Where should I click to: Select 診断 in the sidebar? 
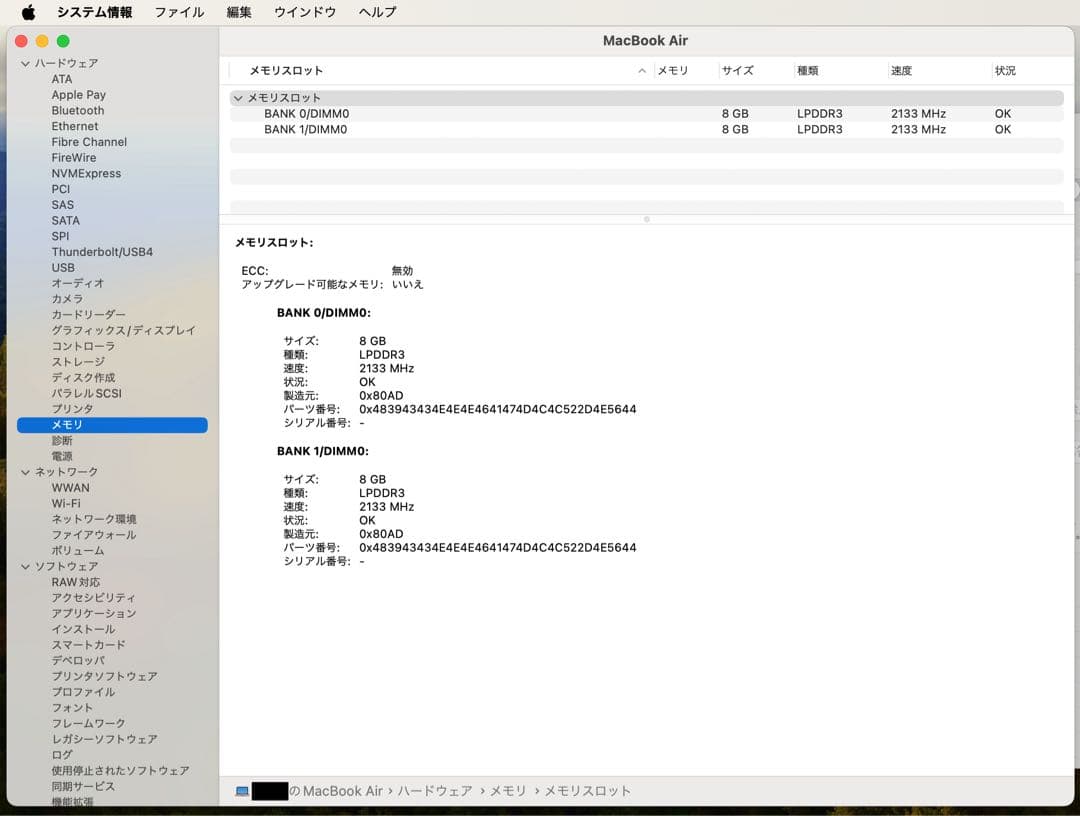(x=62, y=440)
